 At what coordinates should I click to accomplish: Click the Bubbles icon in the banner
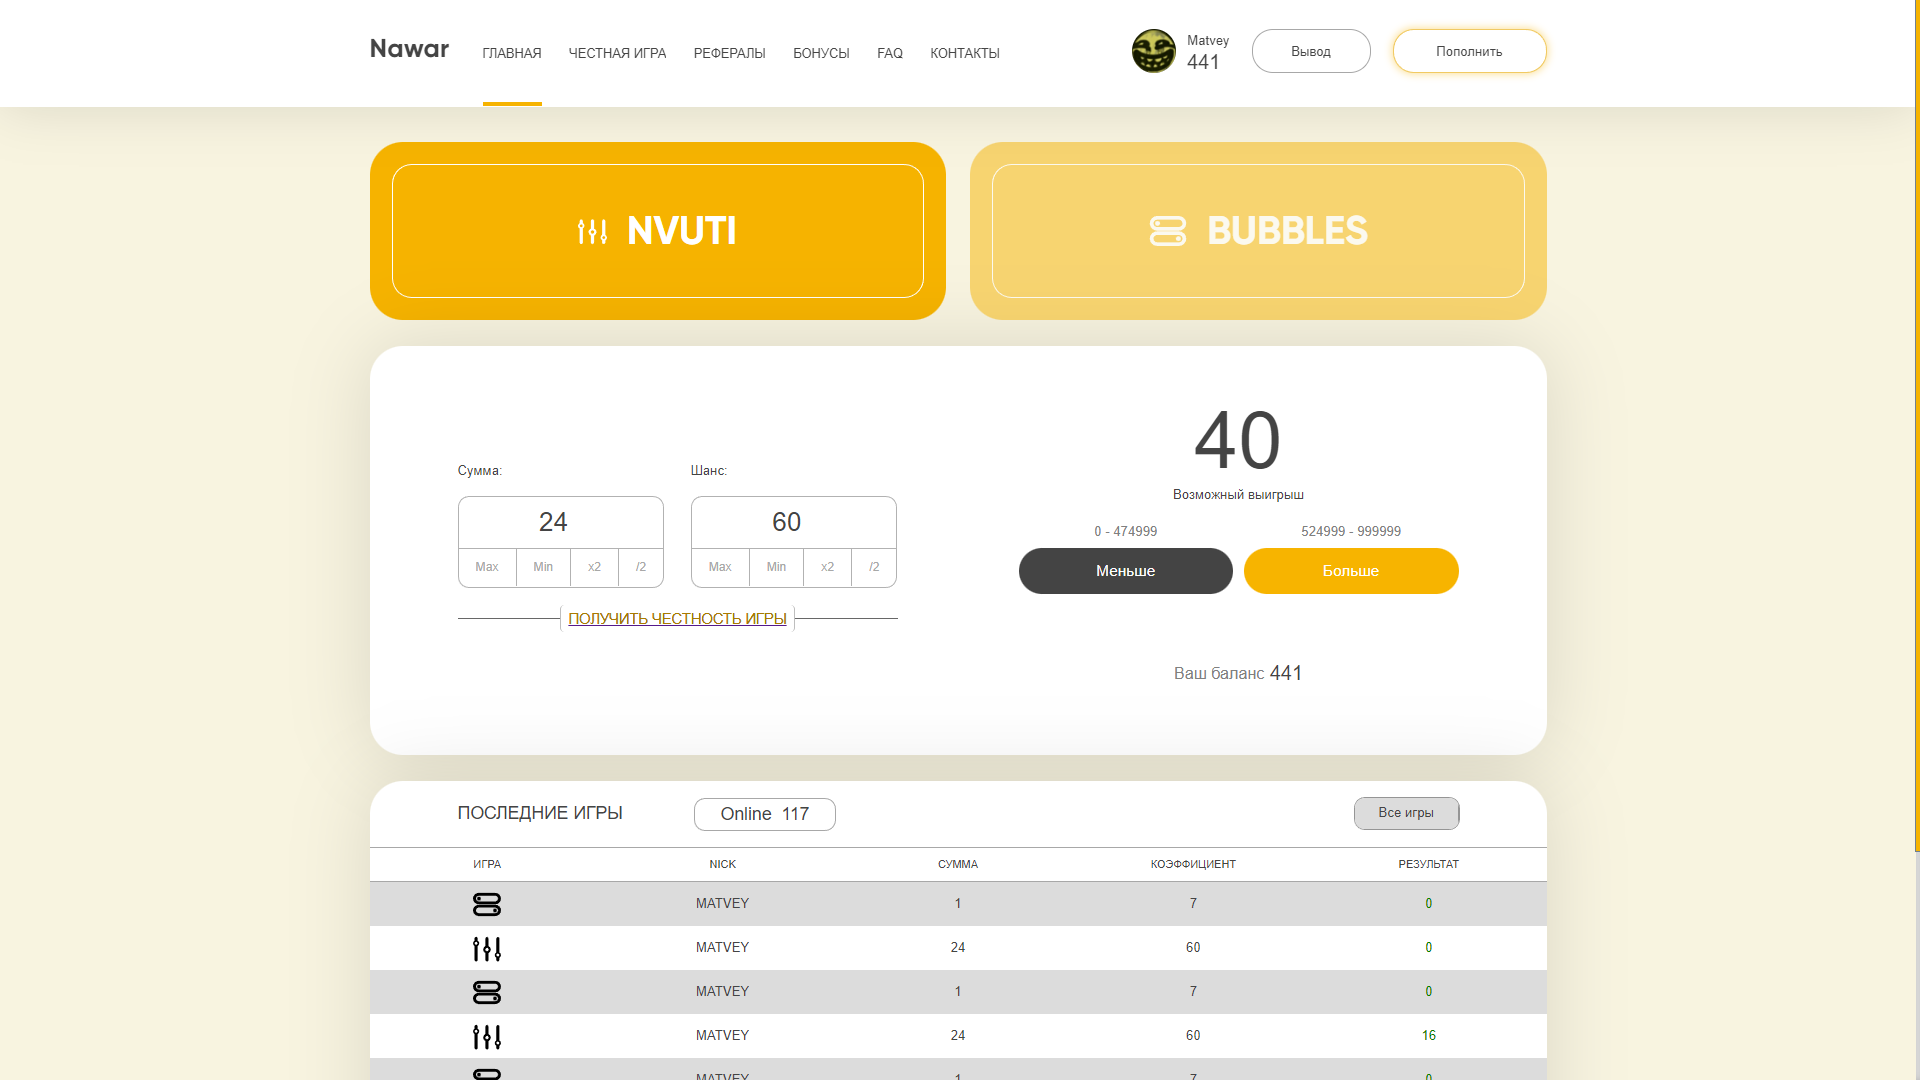coord(1167,231)
